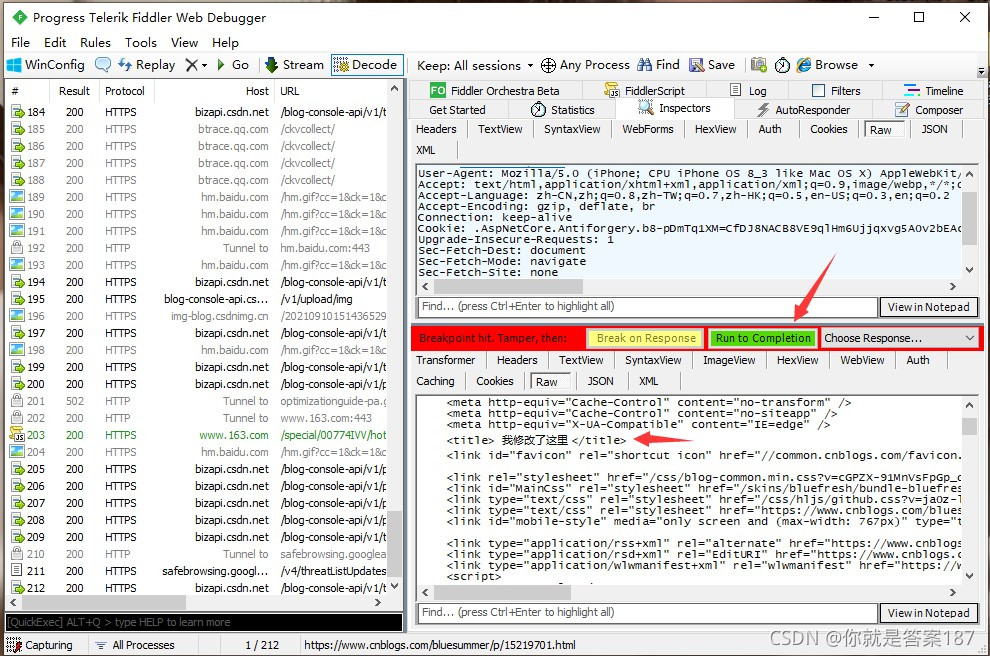
Task: Click the comment speech bubble icon
Action: click(103, 65)
